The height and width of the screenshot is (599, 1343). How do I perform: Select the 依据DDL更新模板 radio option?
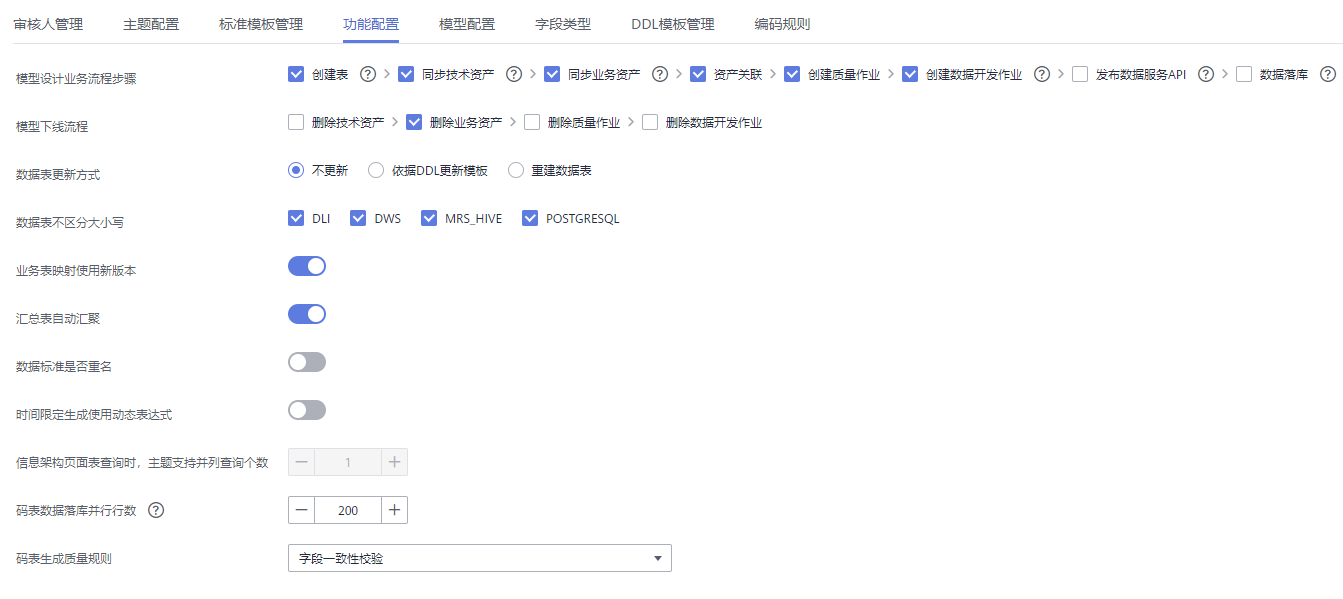click(x=376, y=170)
